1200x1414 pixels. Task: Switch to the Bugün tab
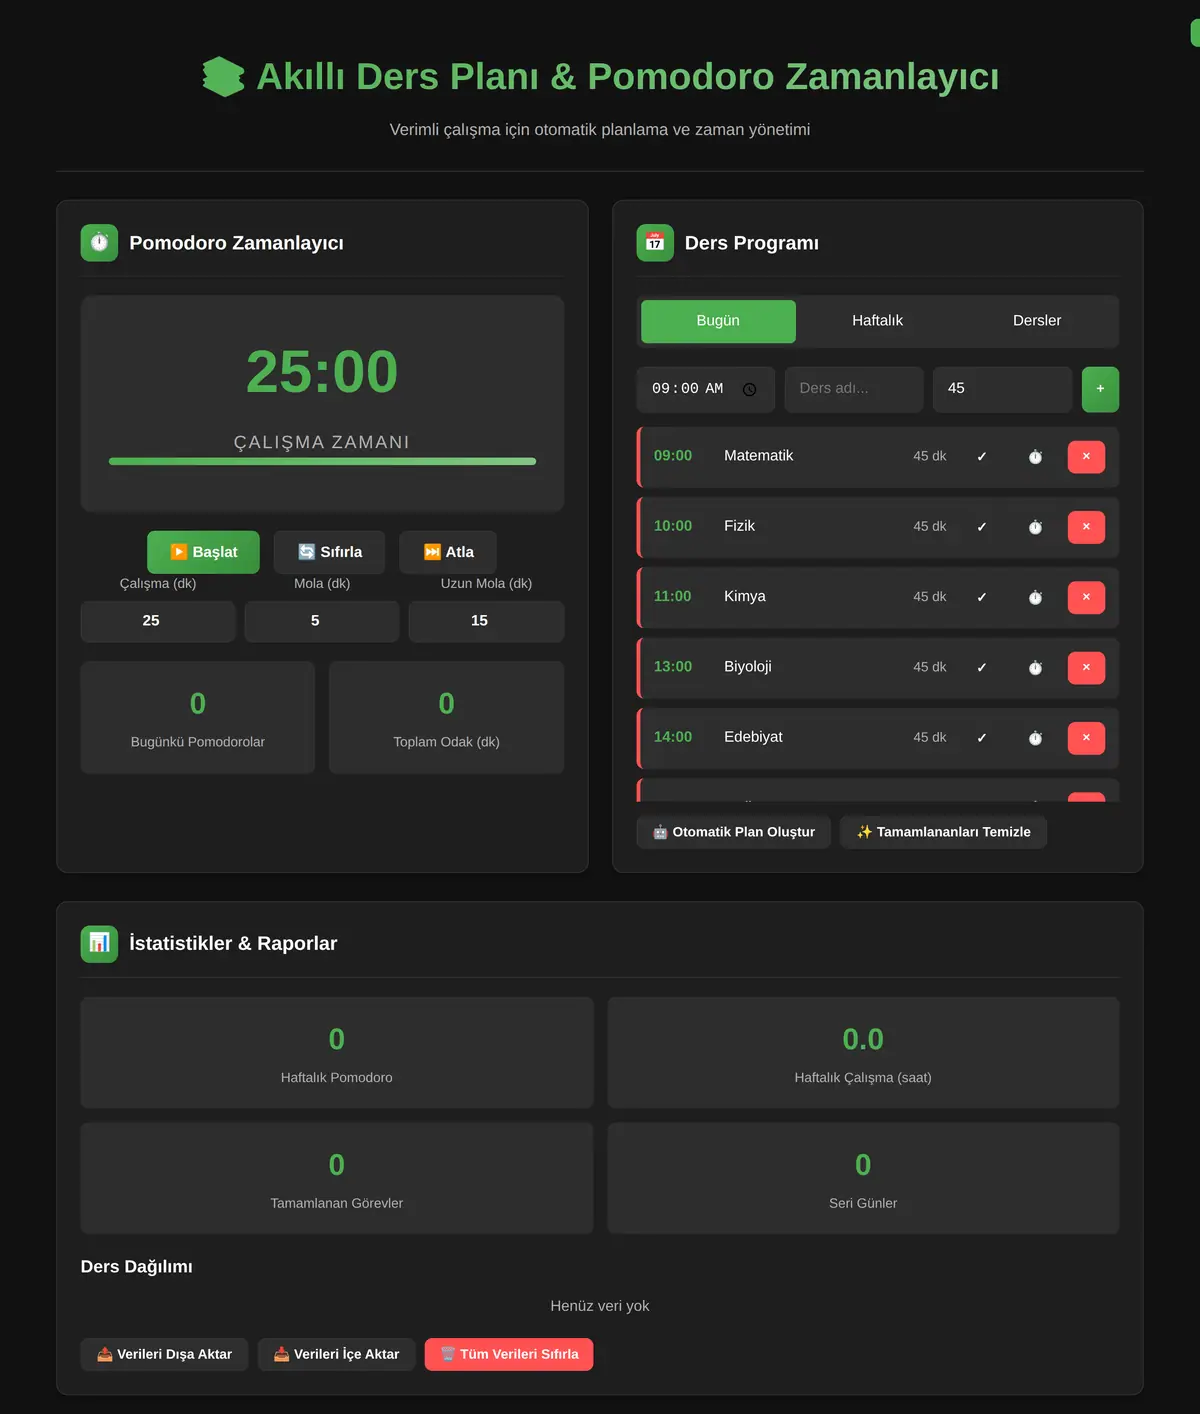pyautogui.click(x=718, y=321)
